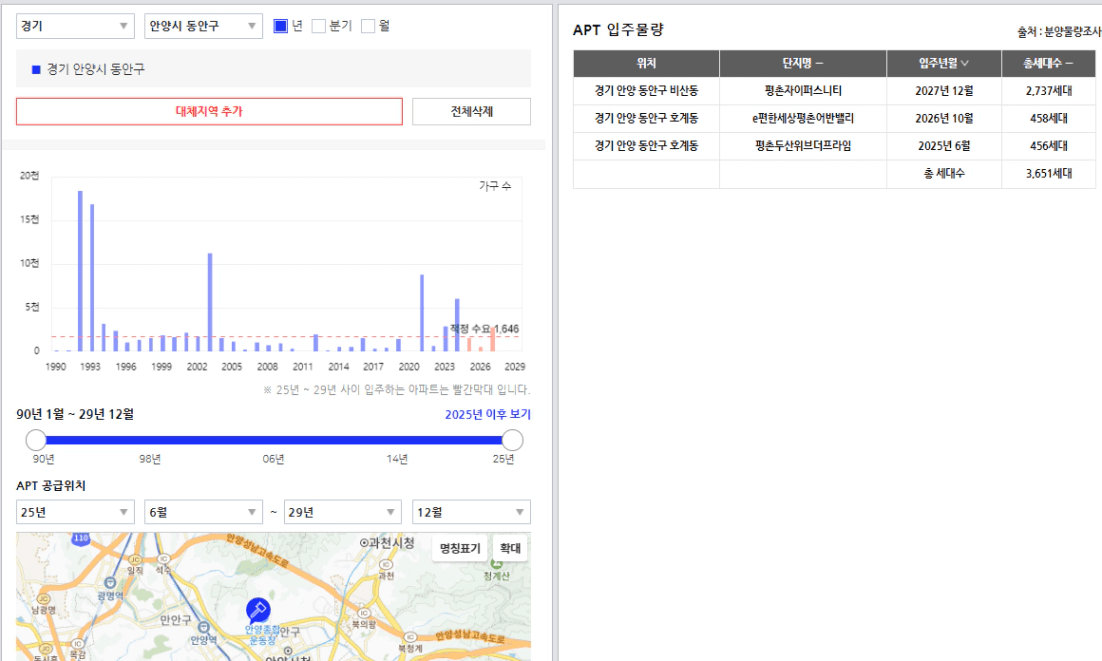Click the 경기 안양시 동안구 legend label

96,70
